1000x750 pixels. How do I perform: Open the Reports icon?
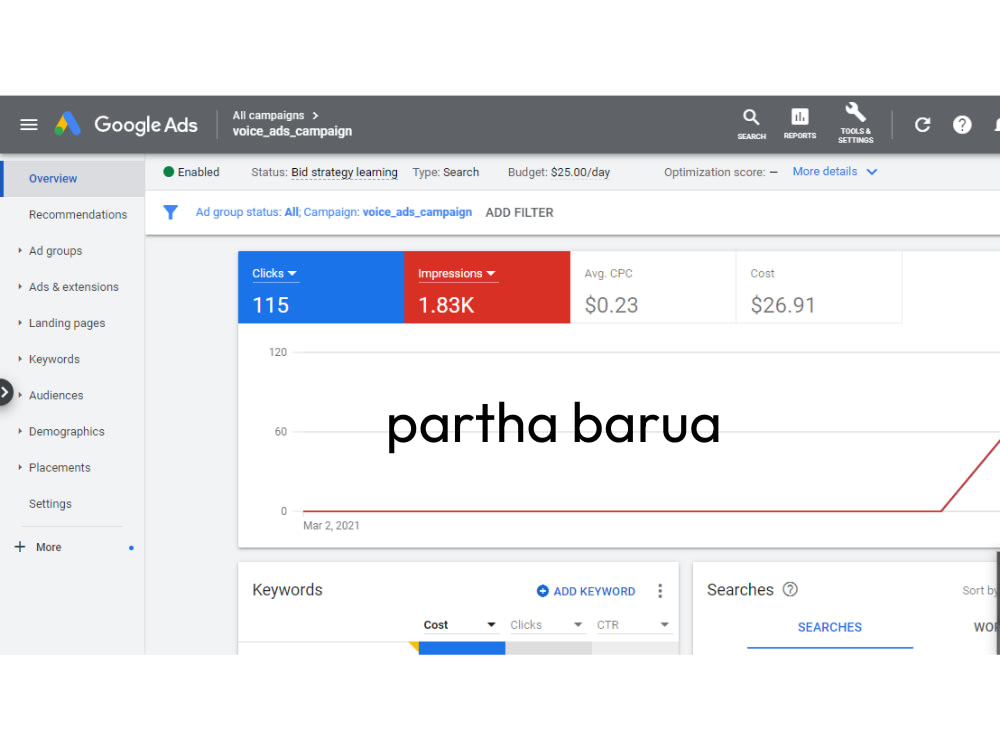[x=800, y=124]
